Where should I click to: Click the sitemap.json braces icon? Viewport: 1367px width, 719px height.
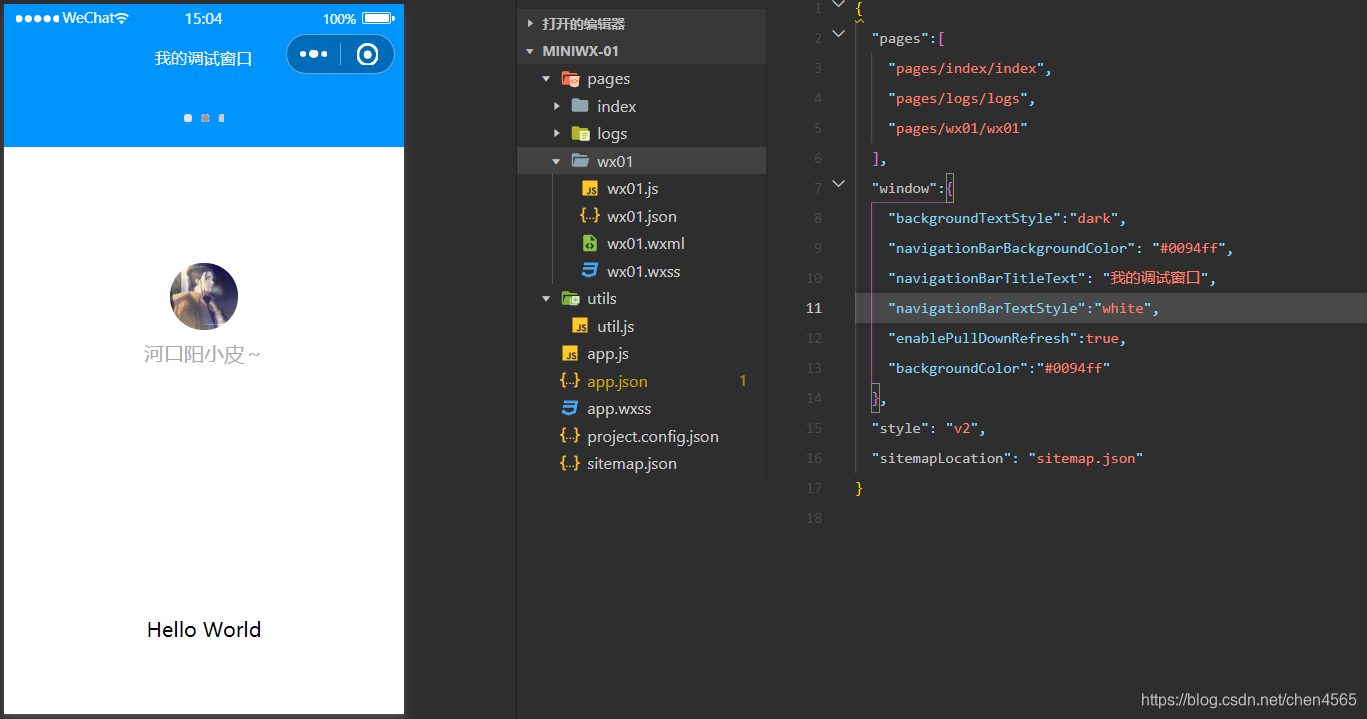(x=570, y=464)
